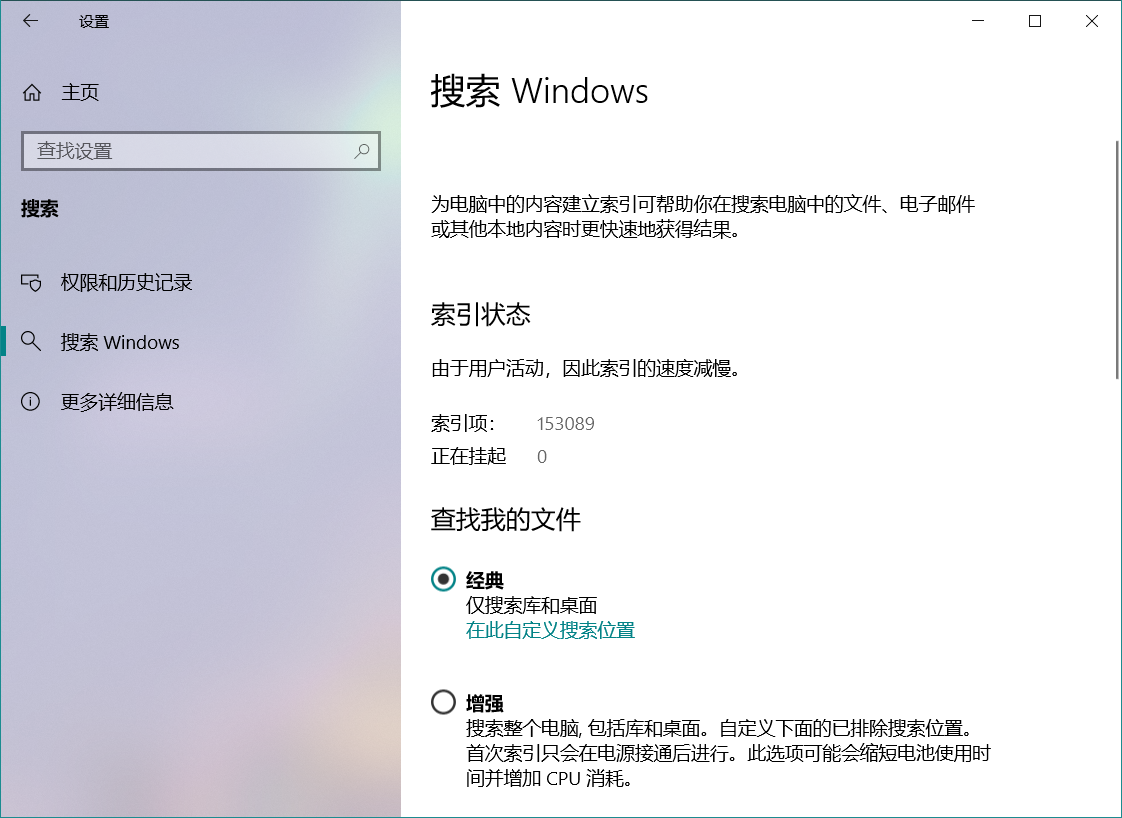Click the 索引项 value 153089
This screenshot has height=818, width=1122.
pos(565,424)
